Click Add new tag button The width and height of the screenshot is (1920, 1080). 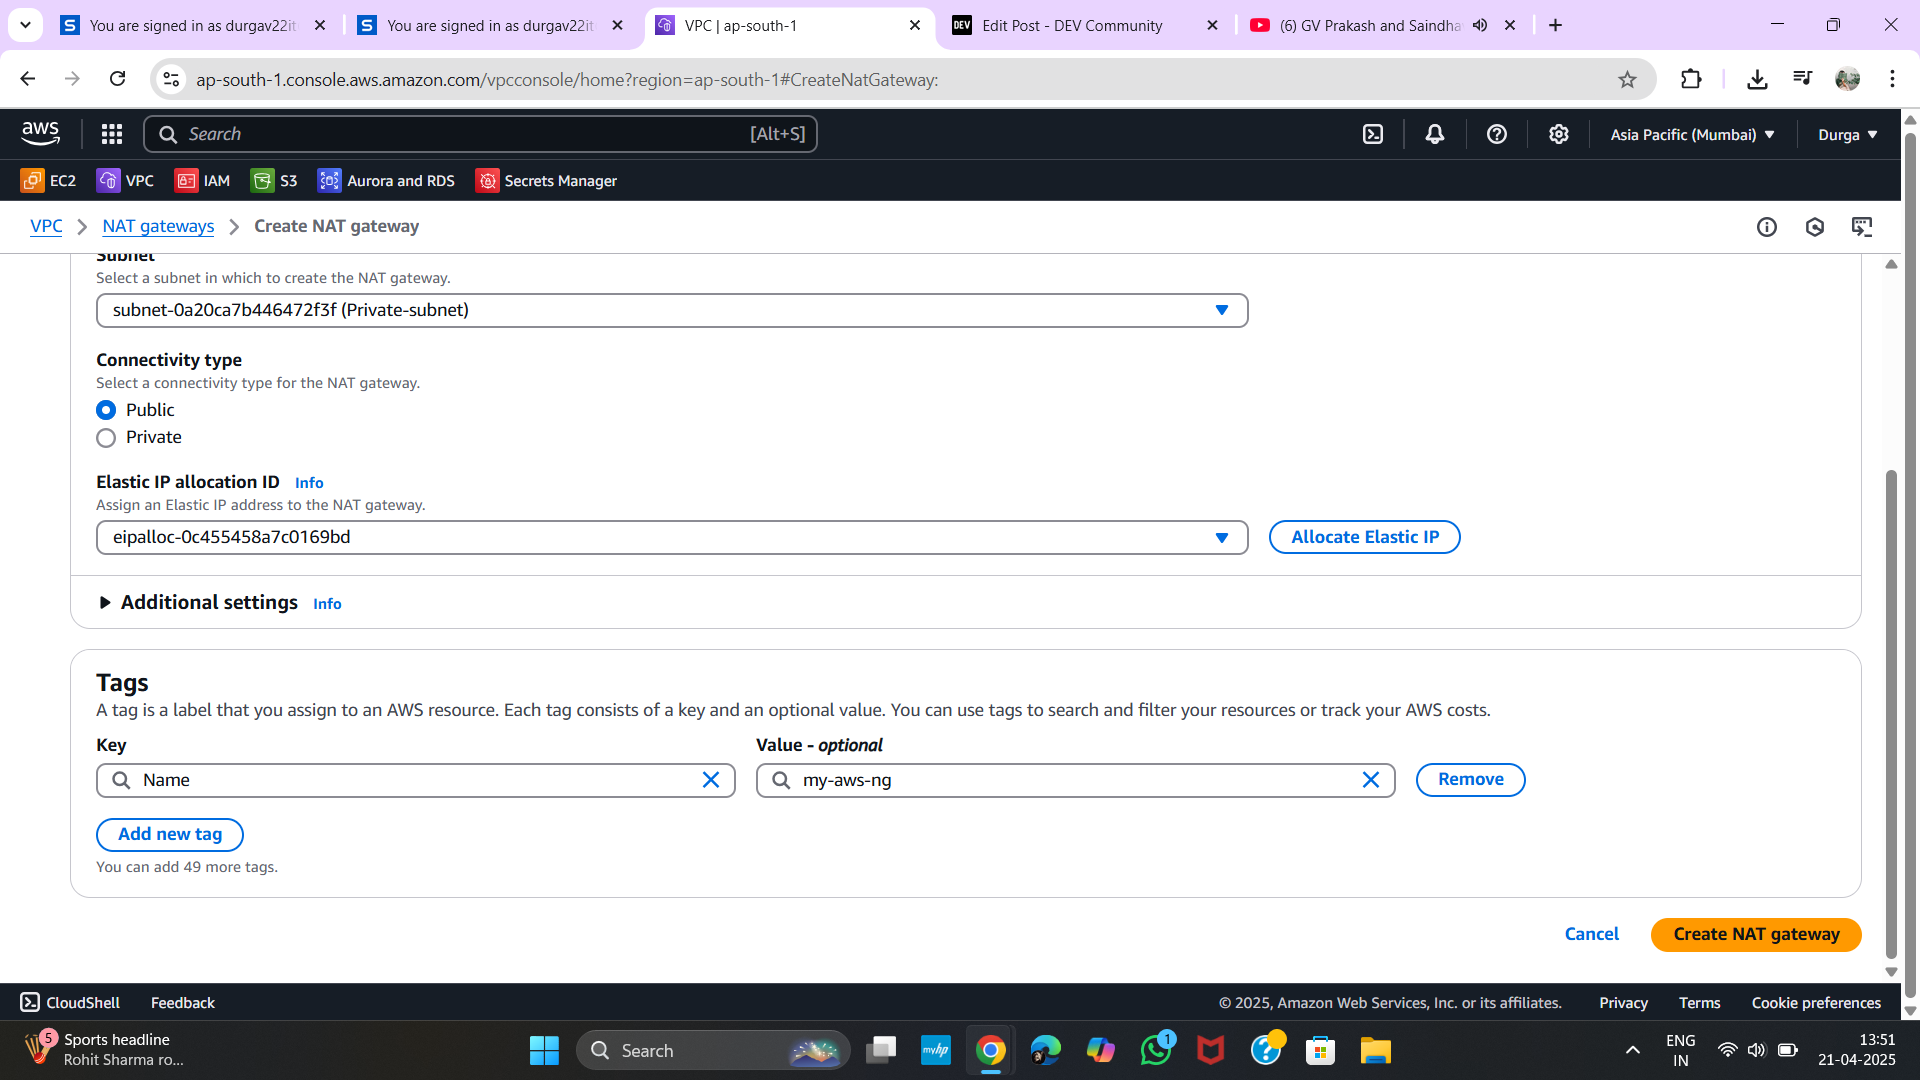pyautogui.click(x=170, y=835)
